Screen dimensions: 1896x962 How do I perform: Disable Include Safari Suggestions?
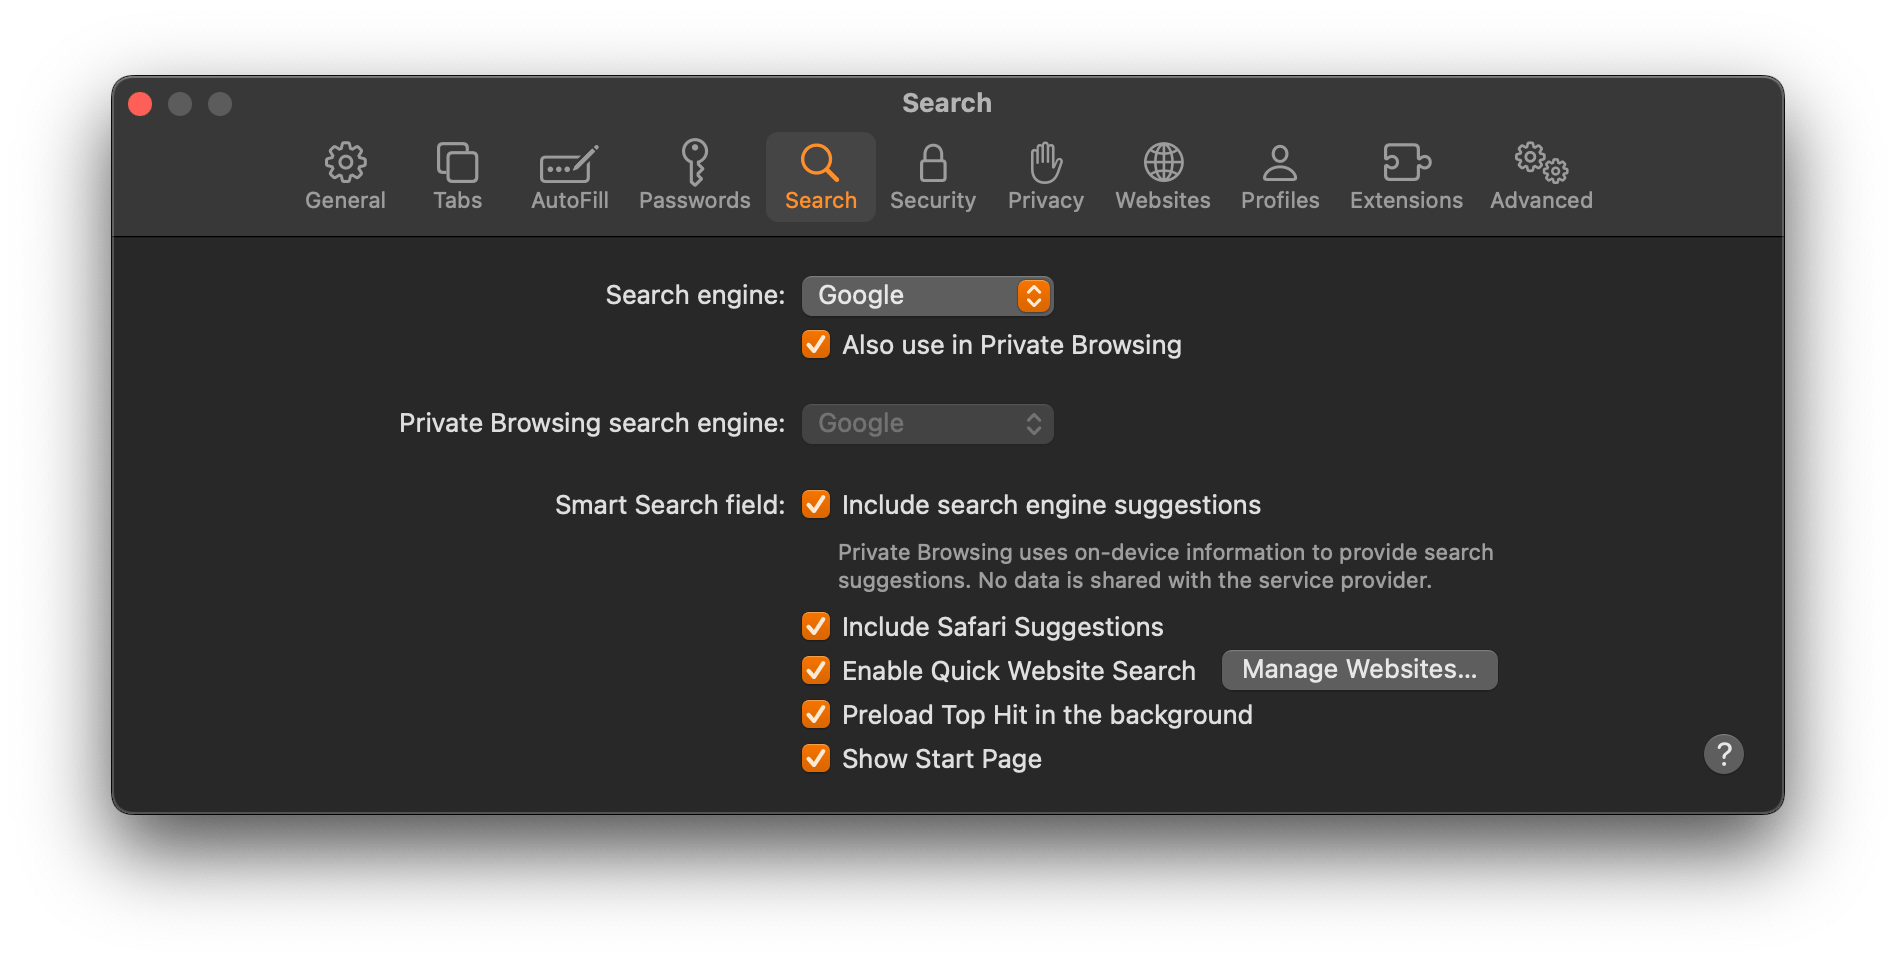click(816, 626)
